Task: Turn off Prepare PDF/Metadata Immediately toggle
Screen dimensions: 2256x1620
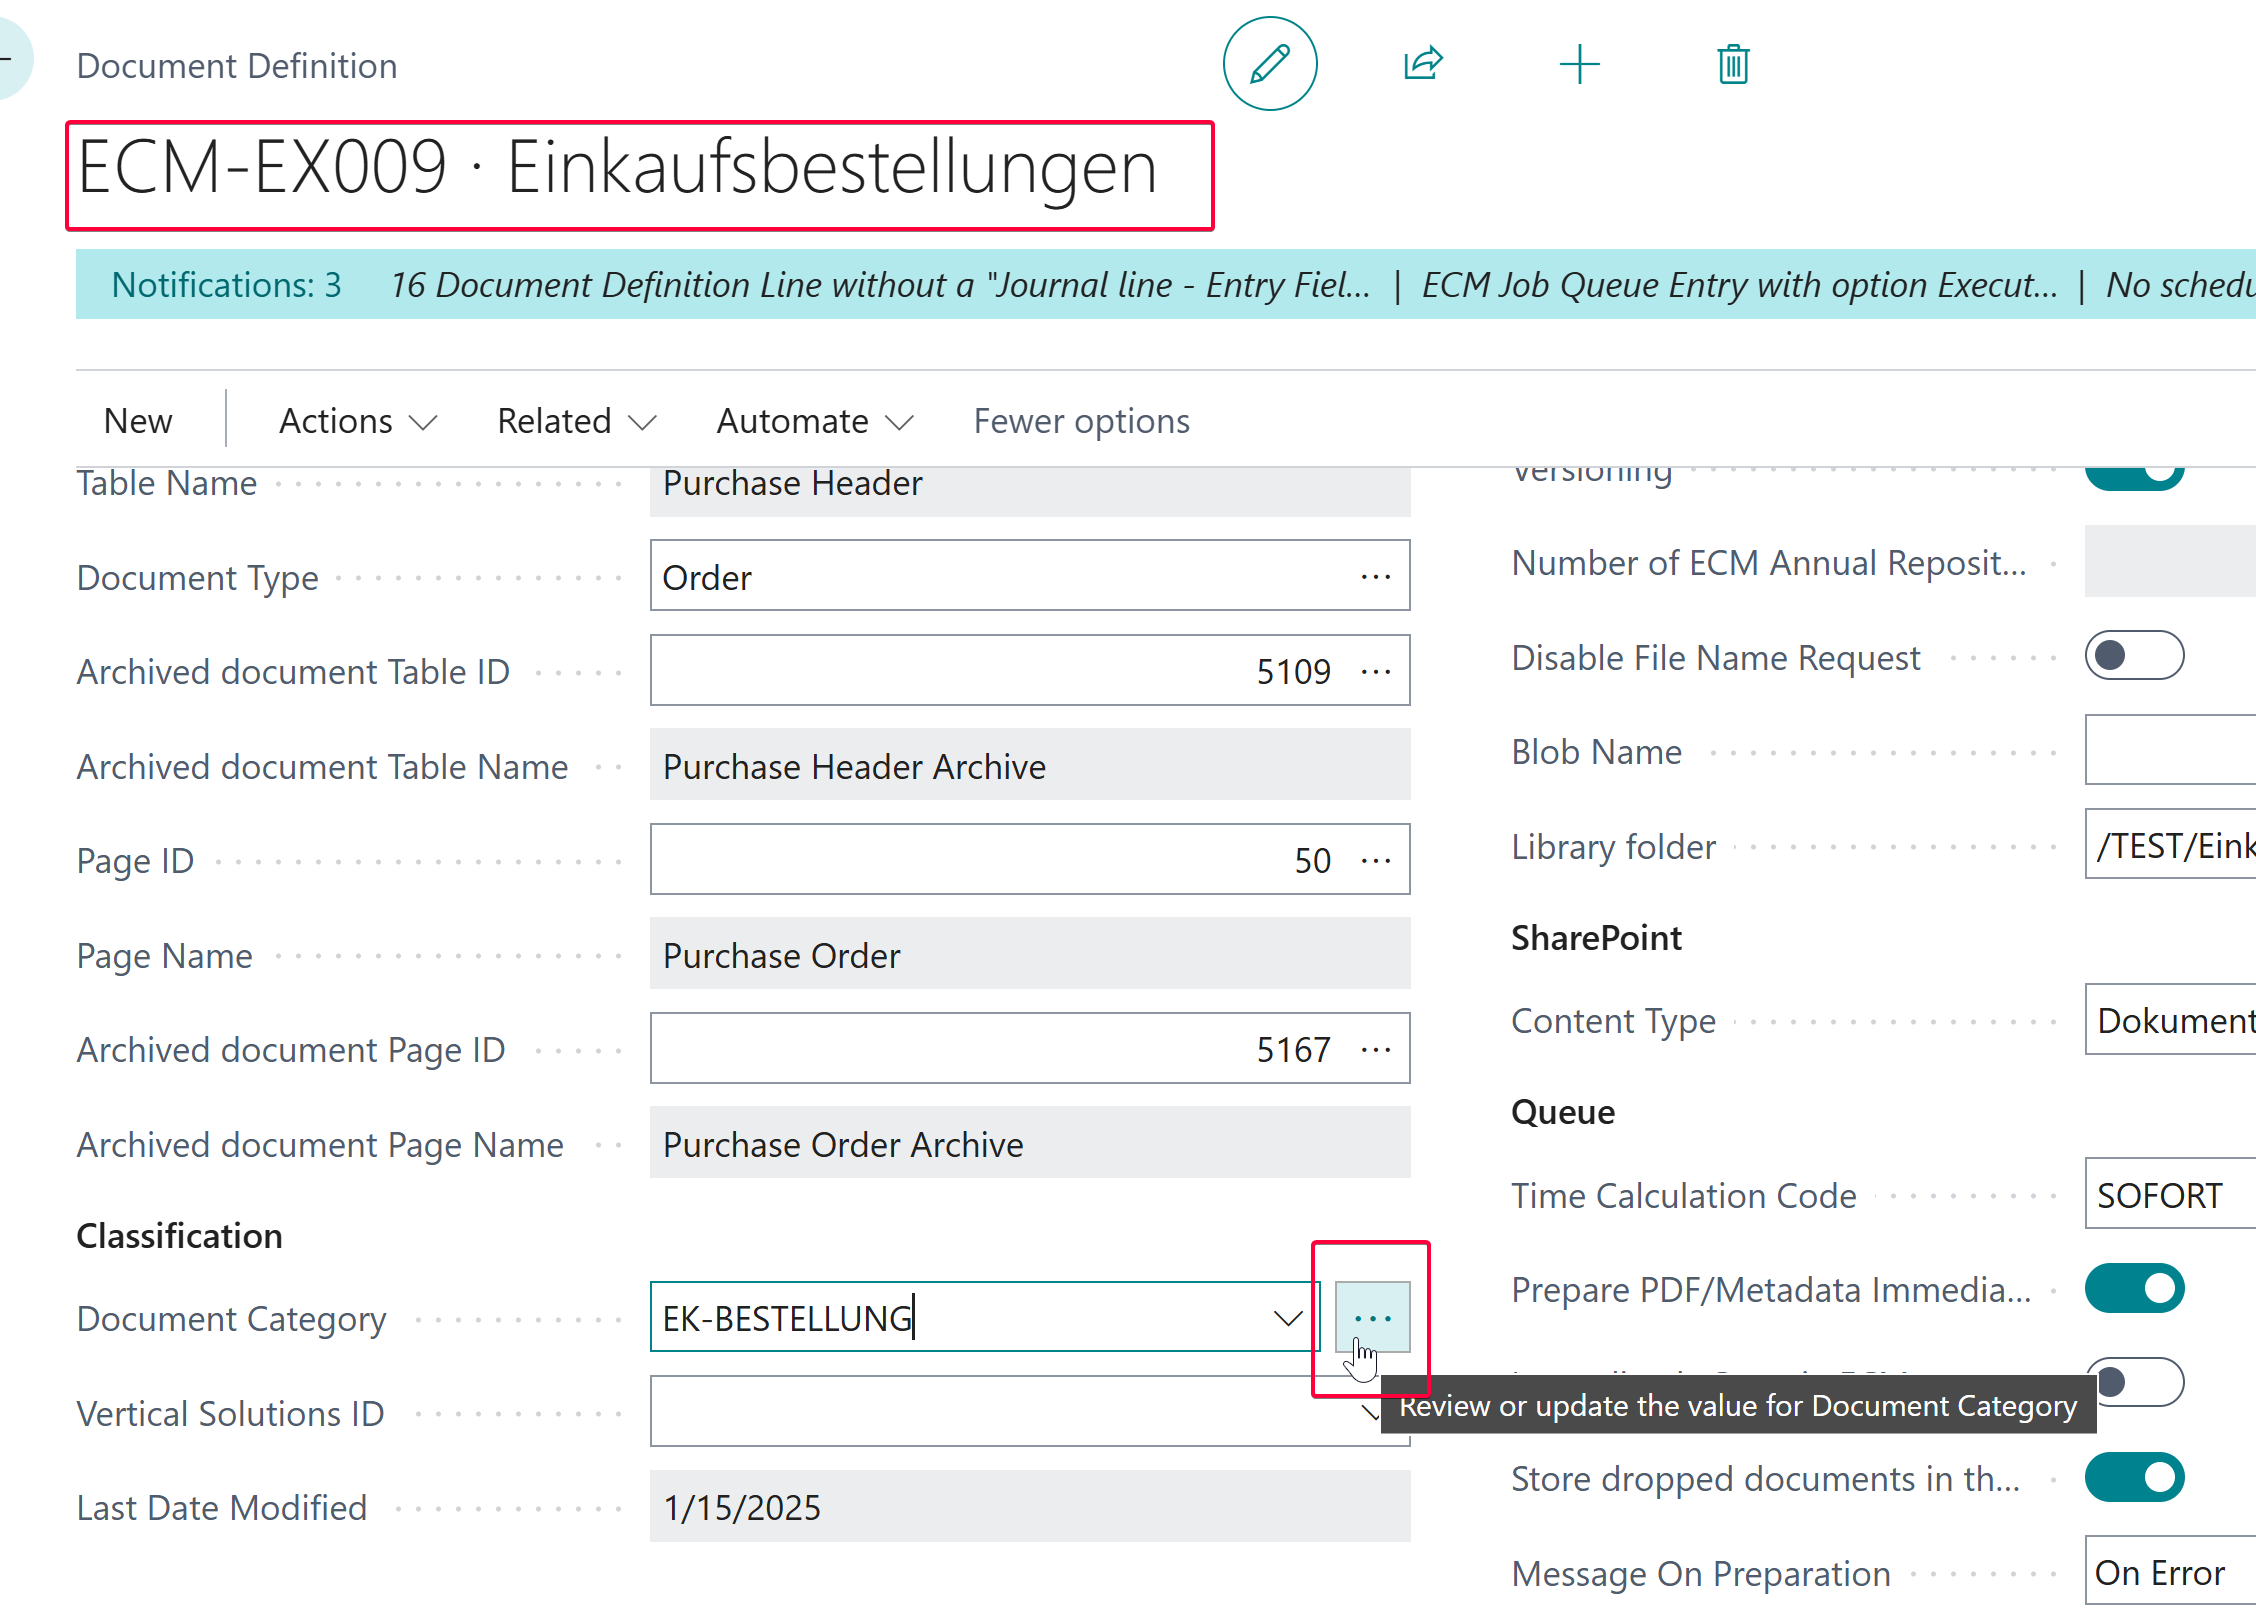Action: click(2133, 1288)
